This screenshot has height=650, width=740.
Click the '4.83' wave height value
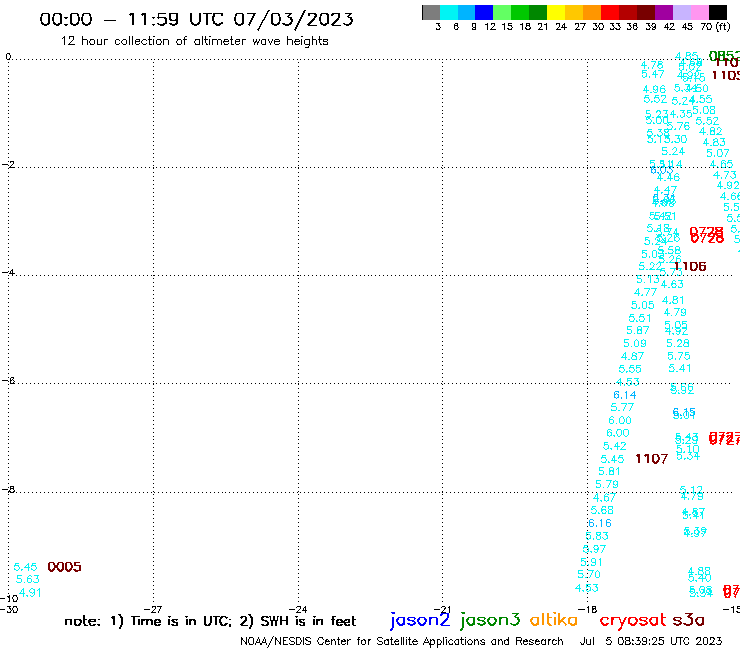click(714, 142)
